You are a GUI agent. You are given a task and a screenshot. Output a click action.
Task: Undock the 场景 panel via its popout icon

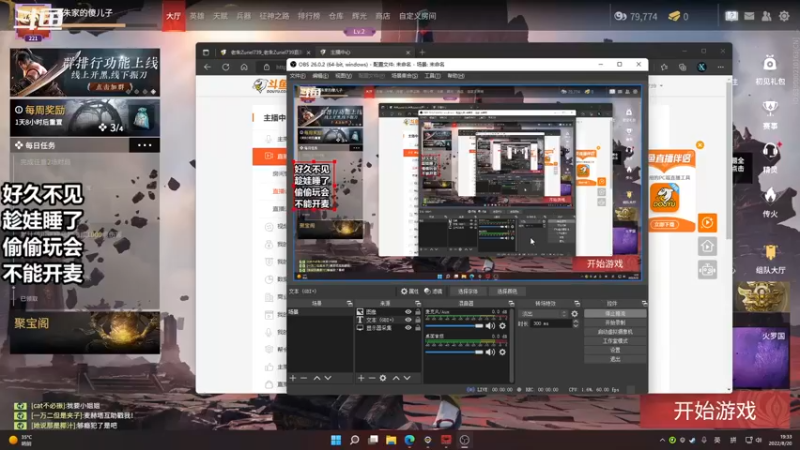[x=349, y=304]
